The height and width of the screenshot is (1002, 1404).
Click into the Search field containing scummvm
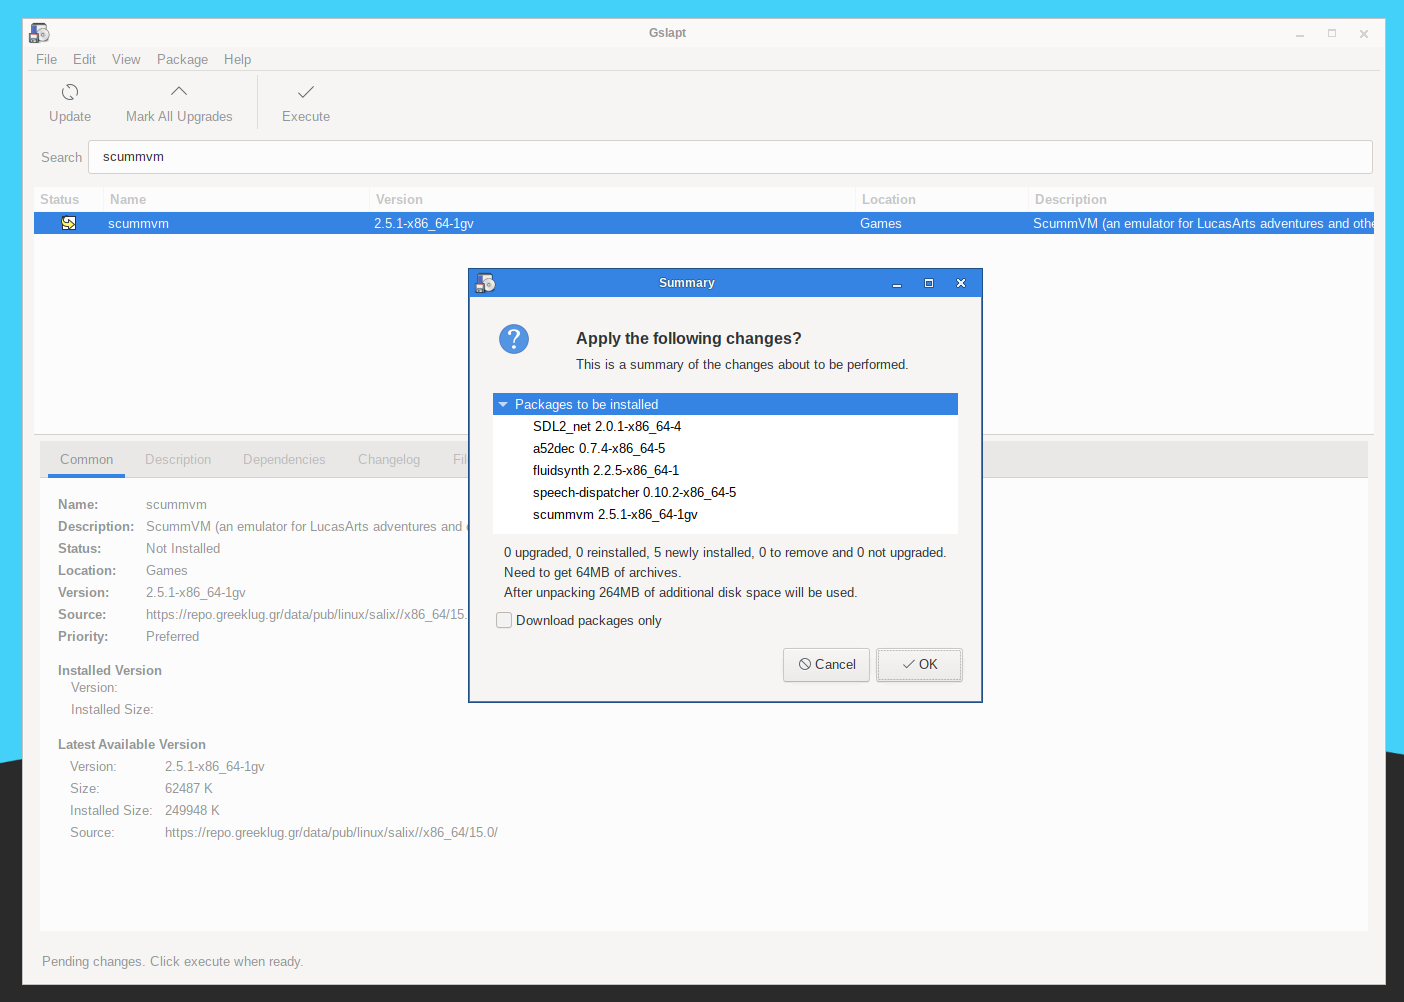(x=730, y=157)
